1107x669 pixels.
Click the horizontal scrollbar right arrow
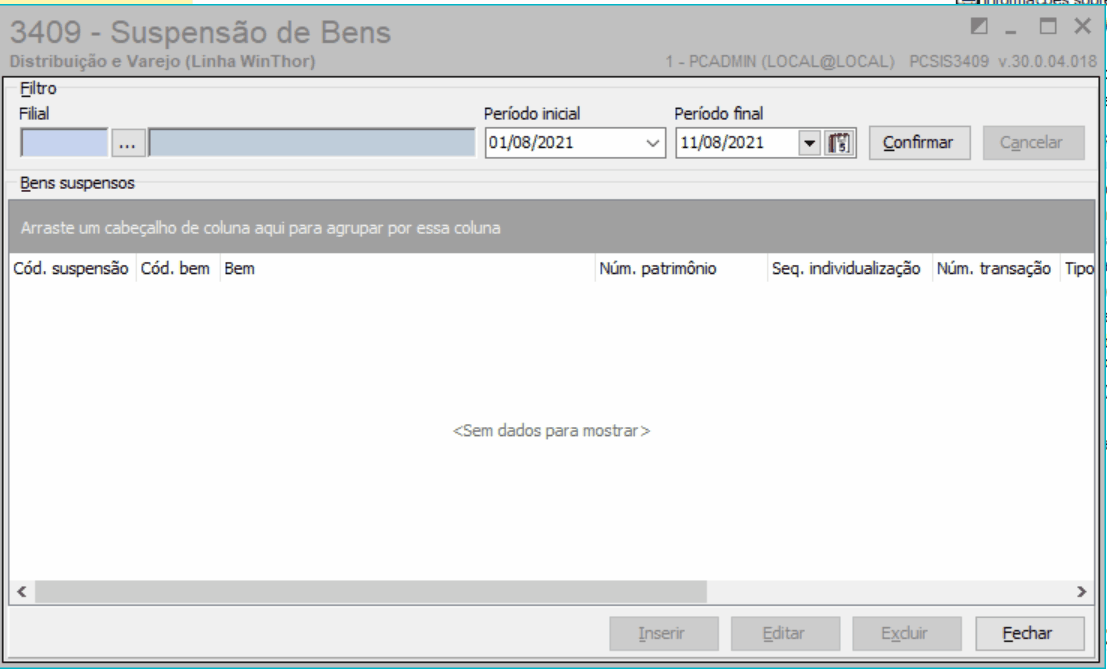click(1082, 592)
